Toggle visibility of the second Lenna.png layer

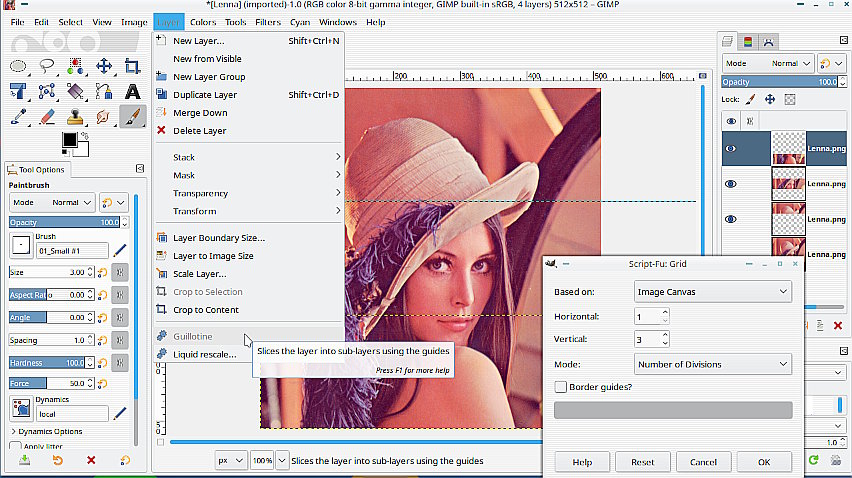point(731,184)
